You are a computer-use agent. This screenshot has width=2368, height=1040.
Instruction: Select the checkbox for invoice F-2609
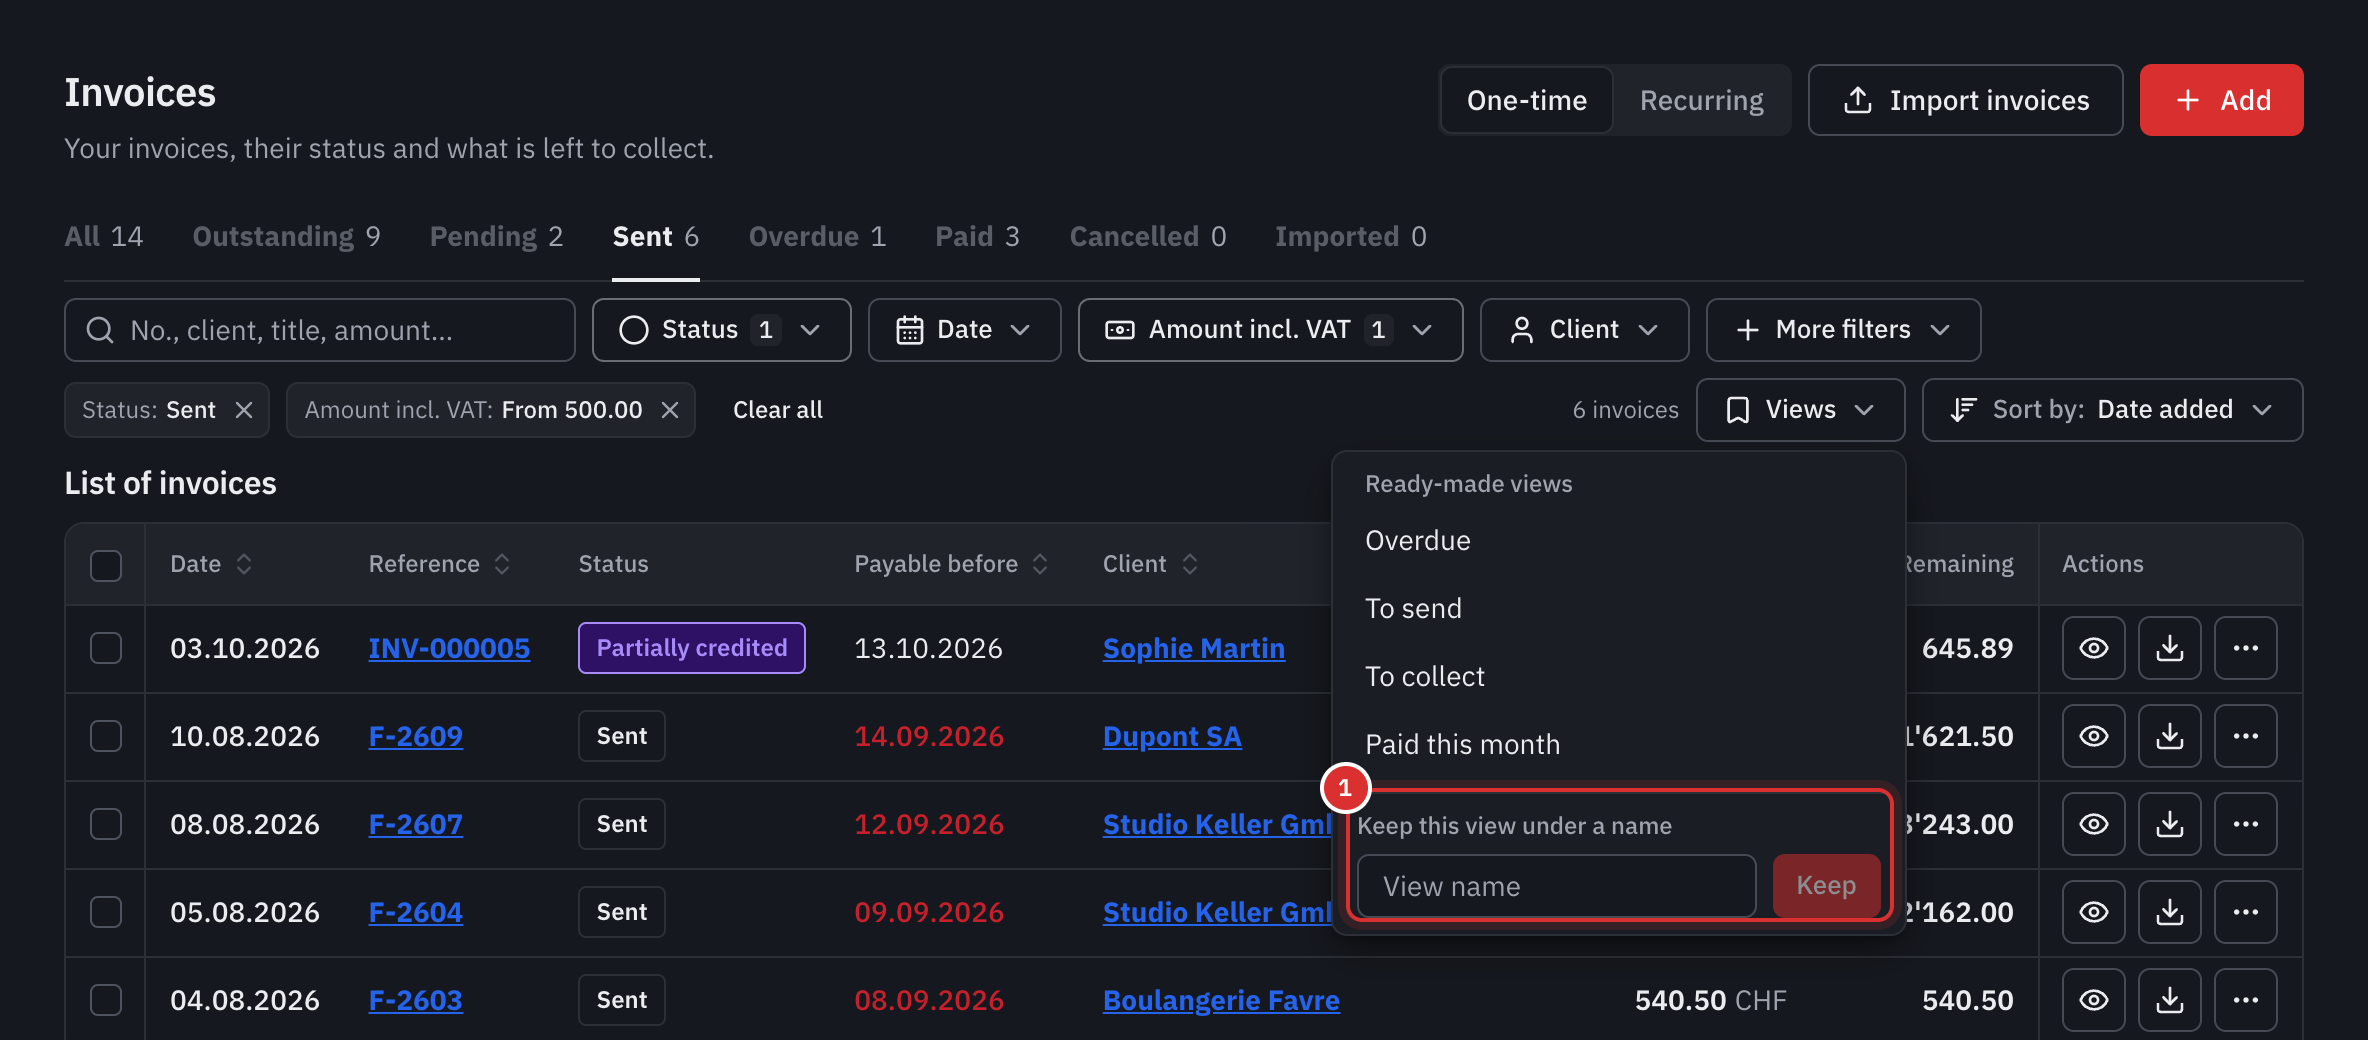pos(106,736)
